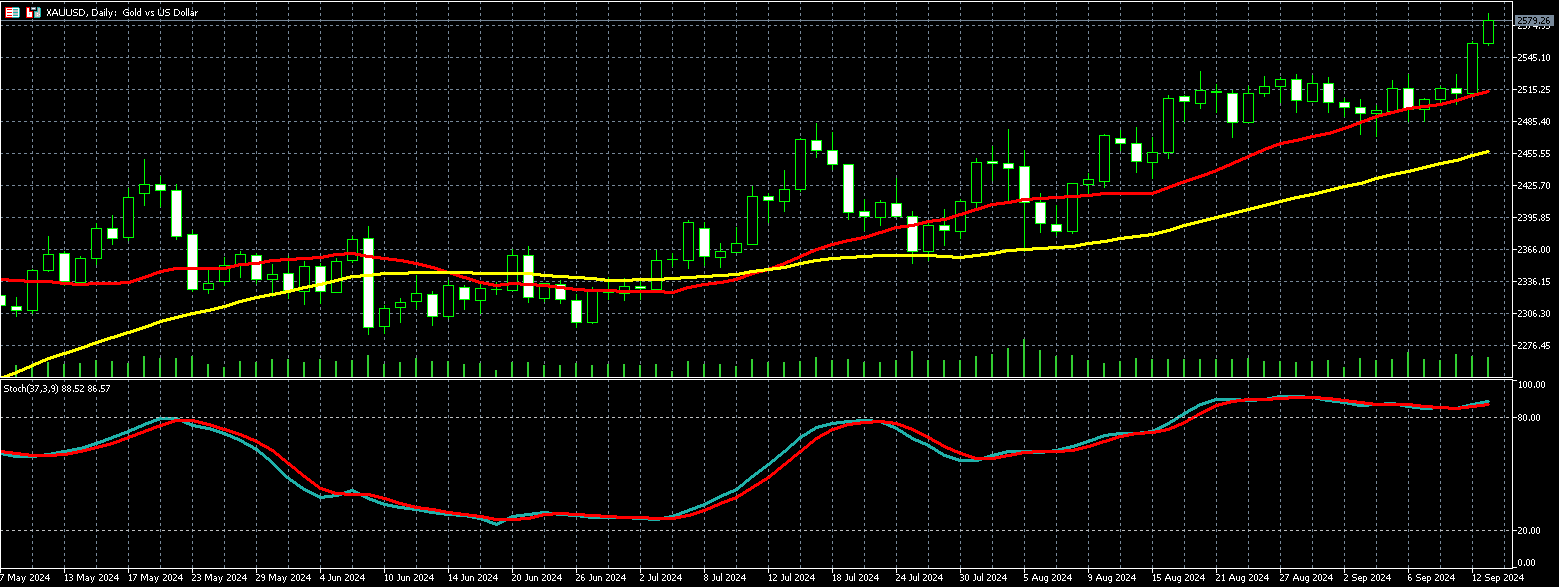
Task: Click the 2545.10 price axis label
Action: pos(1533,58)
